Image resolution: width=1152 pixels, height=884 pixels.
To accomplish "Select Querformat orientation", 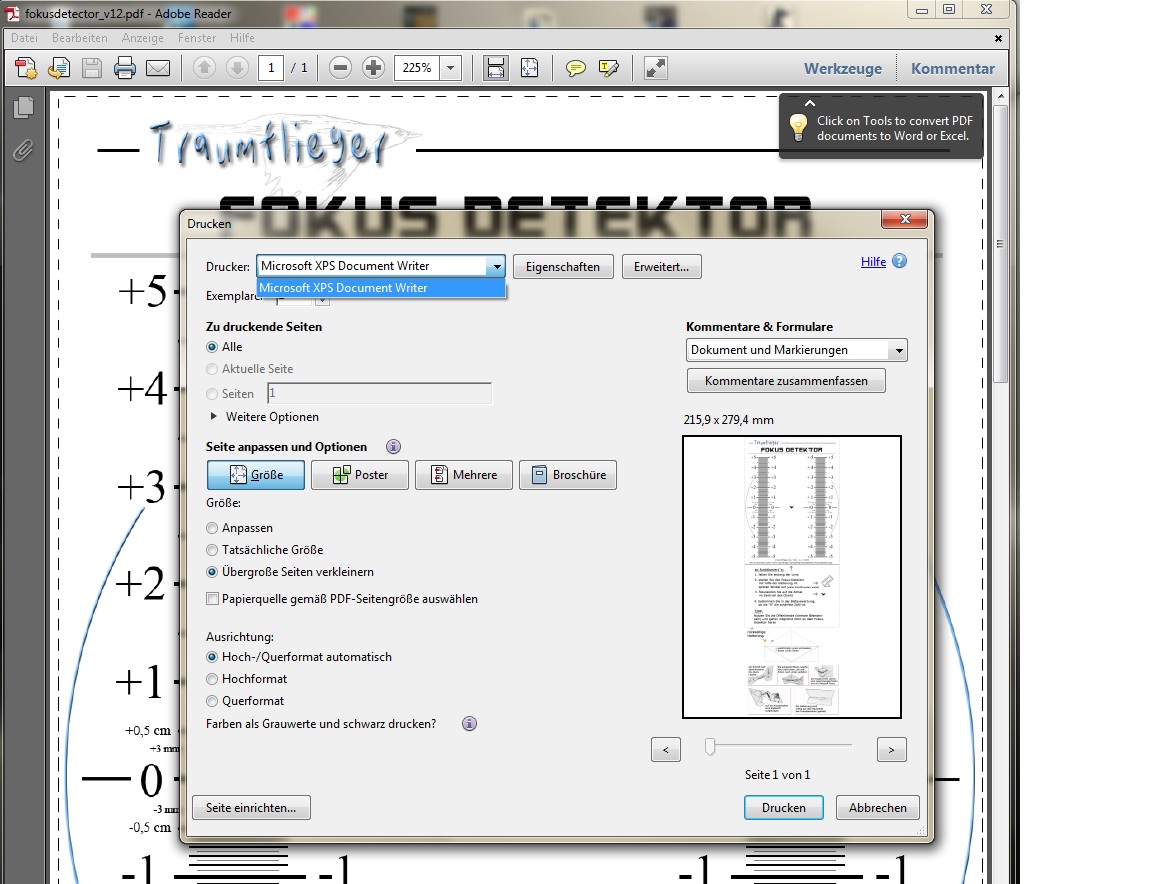I will (x=212, y=701).
